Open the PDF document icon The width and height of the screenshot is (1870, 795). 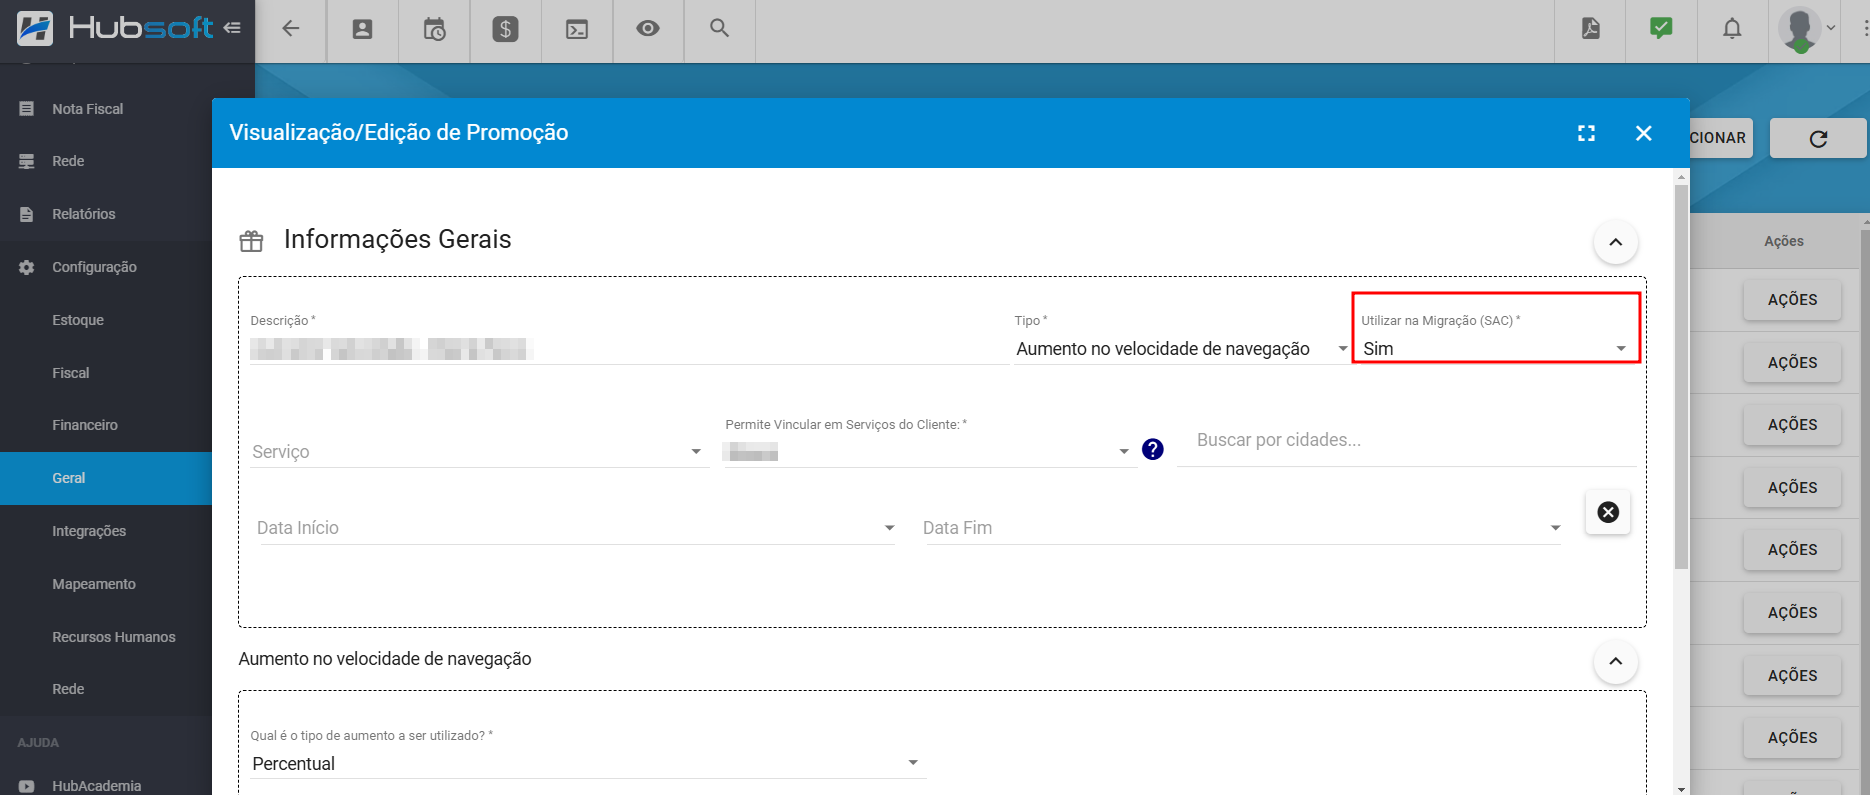click(1590, 29)
